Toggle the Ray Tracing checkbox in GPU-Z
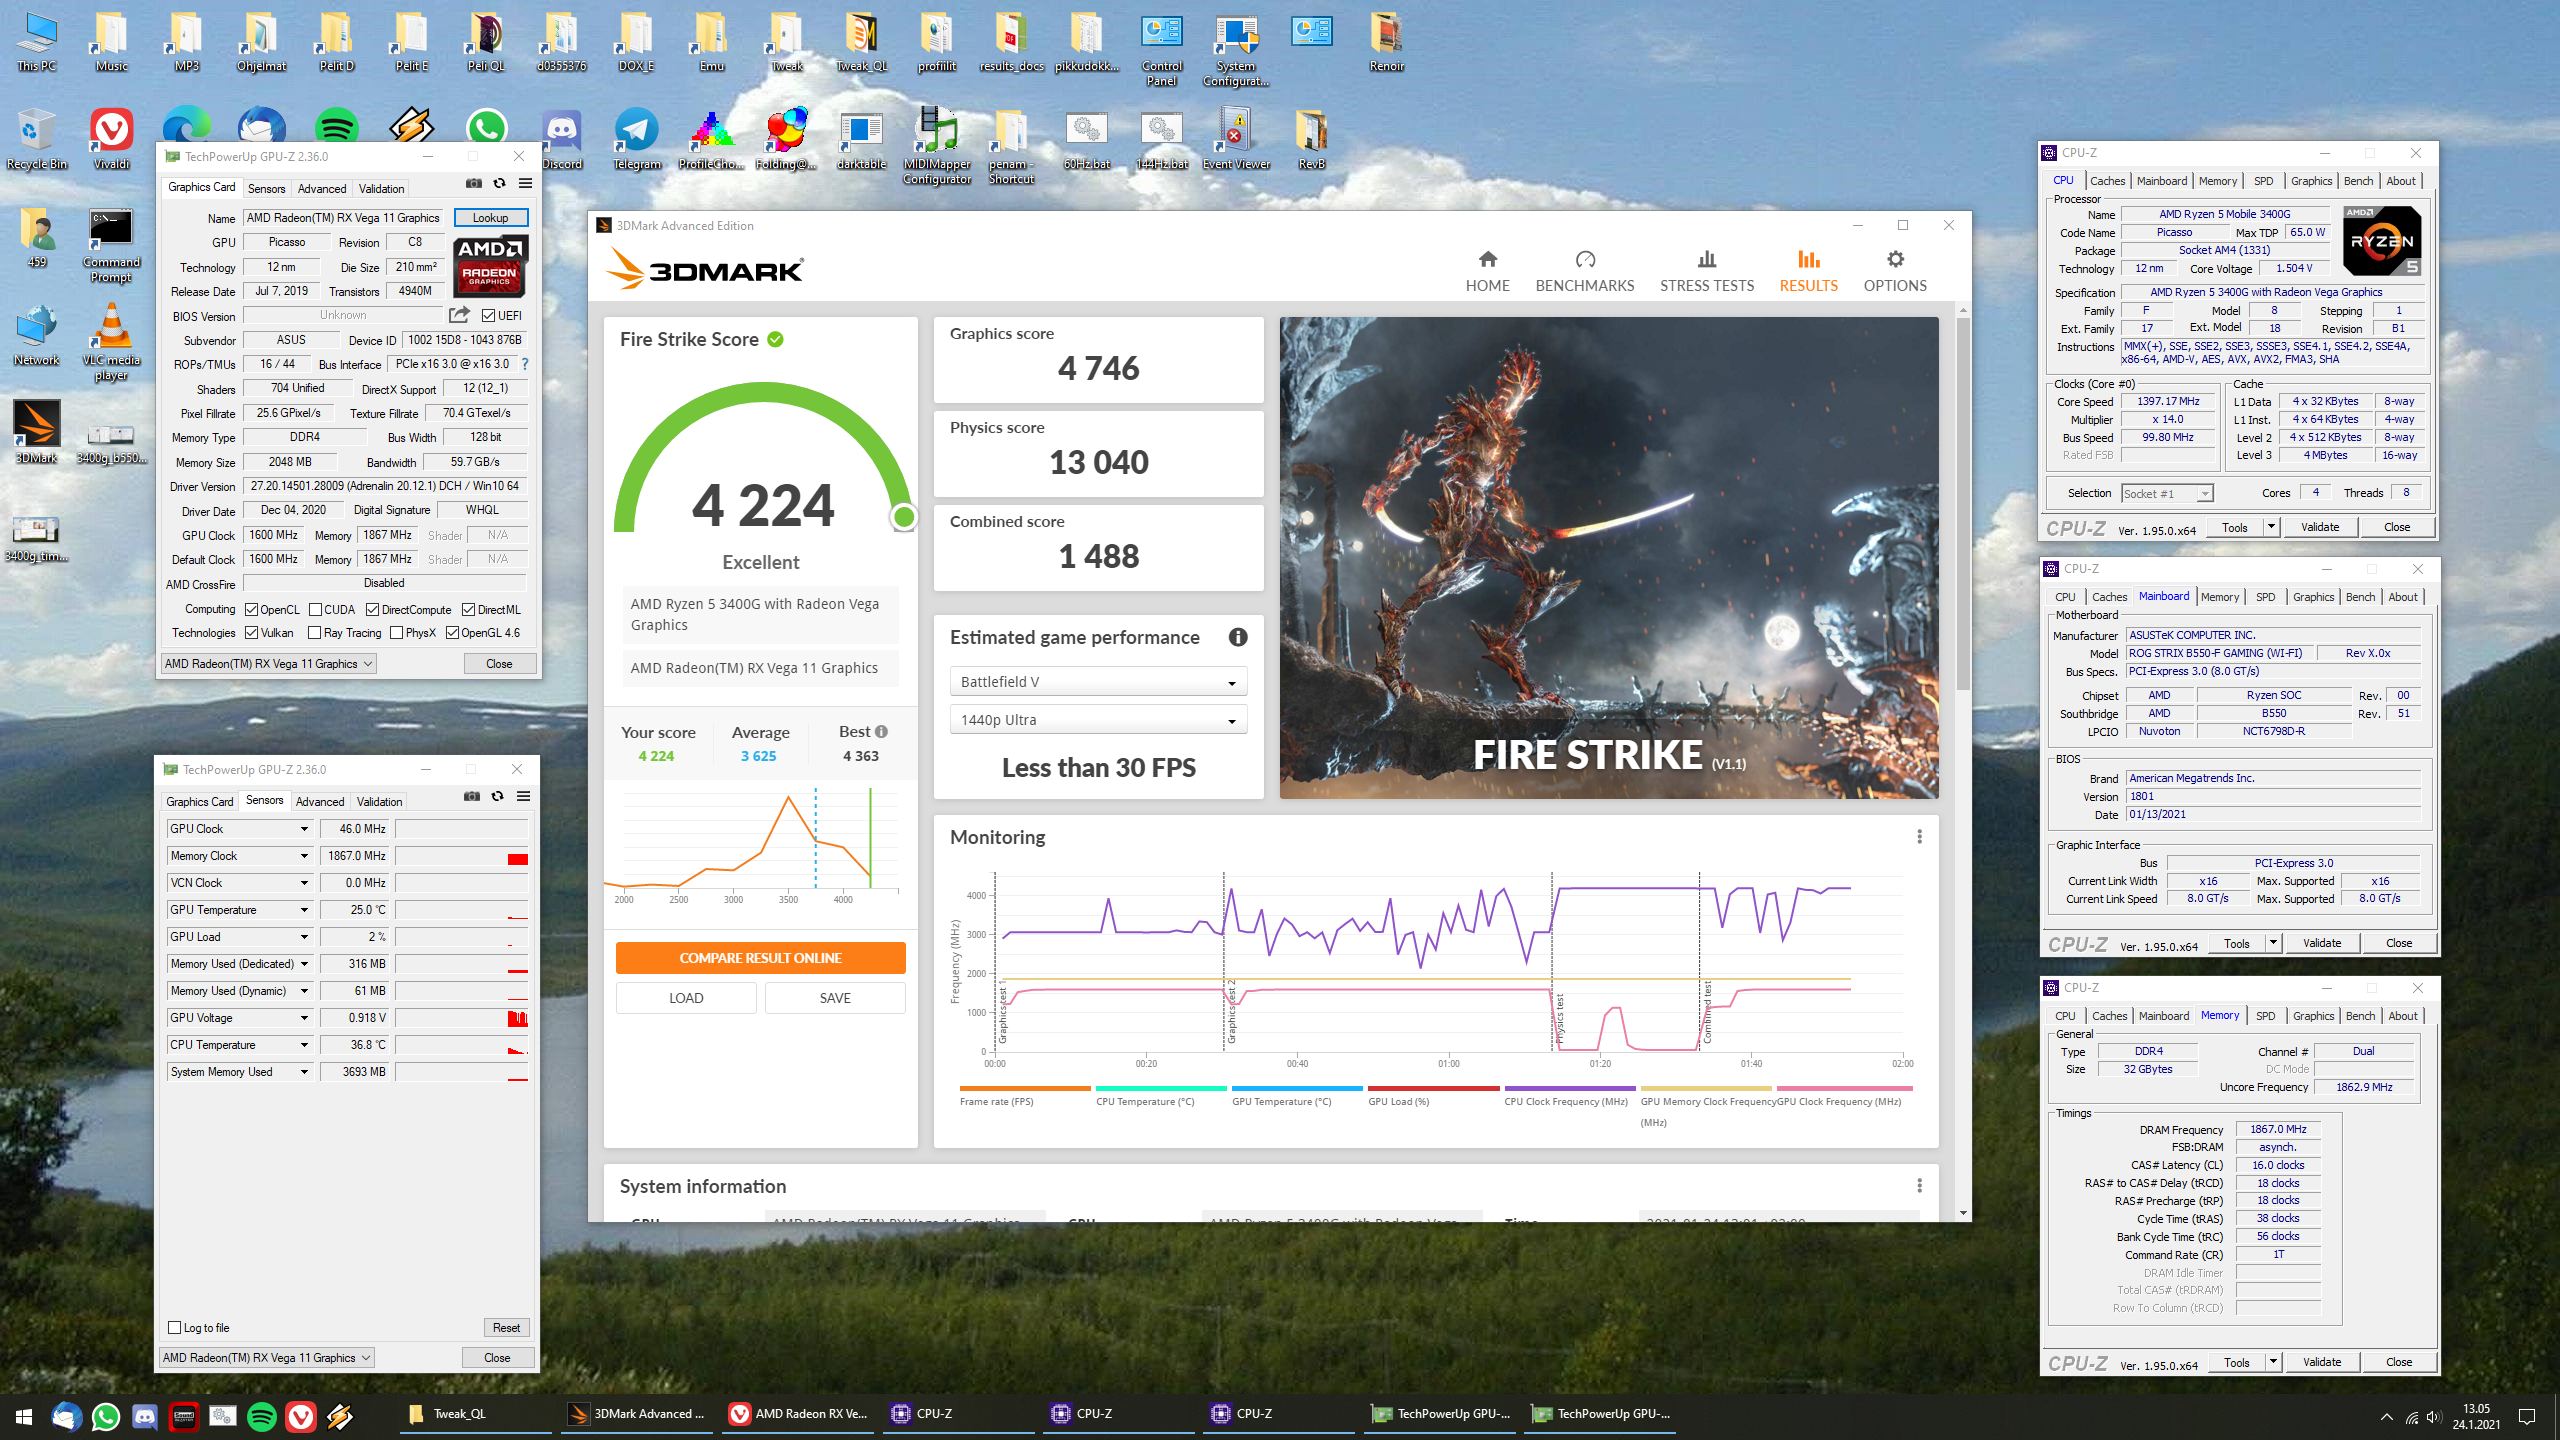 click(315, 633)
